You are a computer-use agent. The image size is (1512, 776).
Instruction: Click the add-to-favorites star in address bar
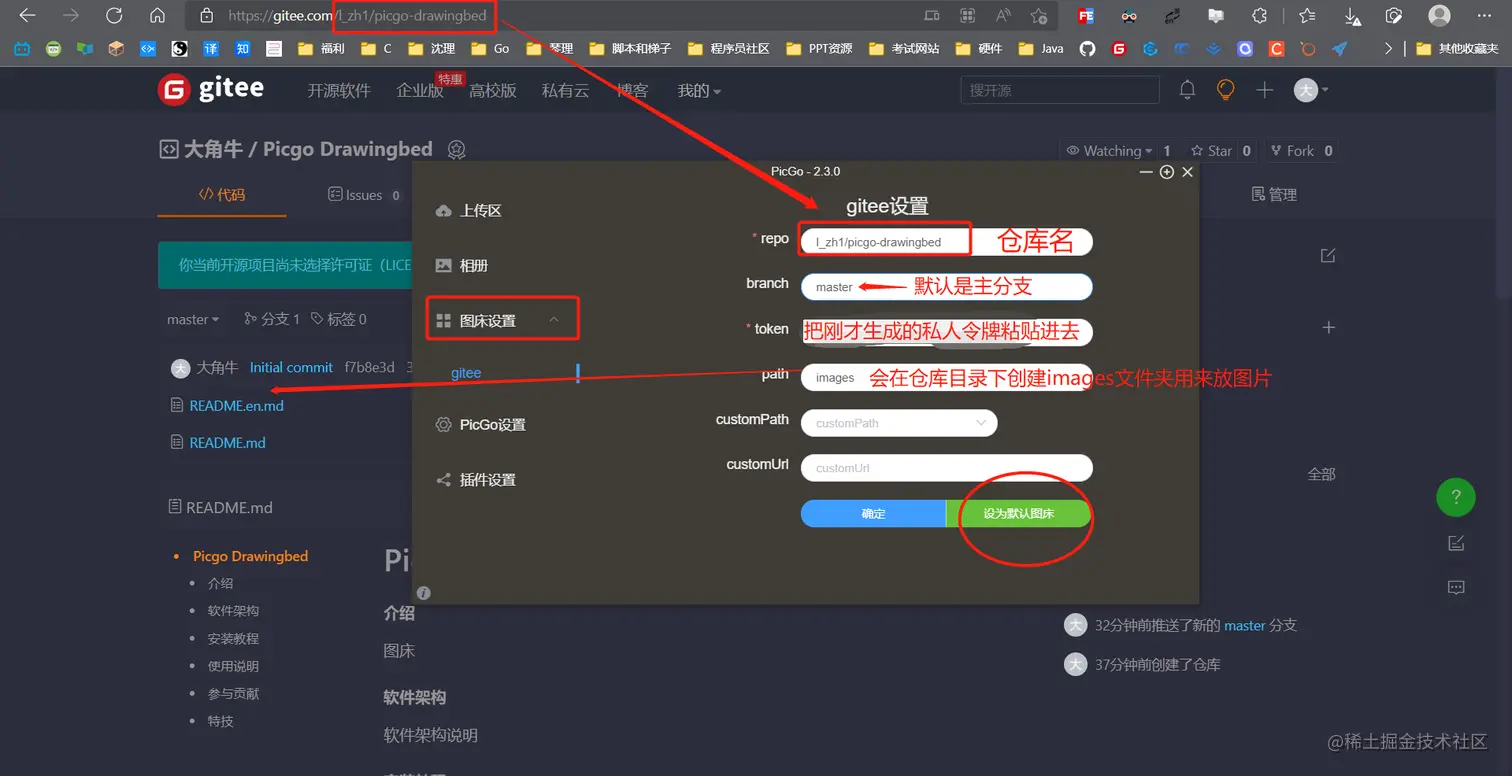pos(1039,16)
